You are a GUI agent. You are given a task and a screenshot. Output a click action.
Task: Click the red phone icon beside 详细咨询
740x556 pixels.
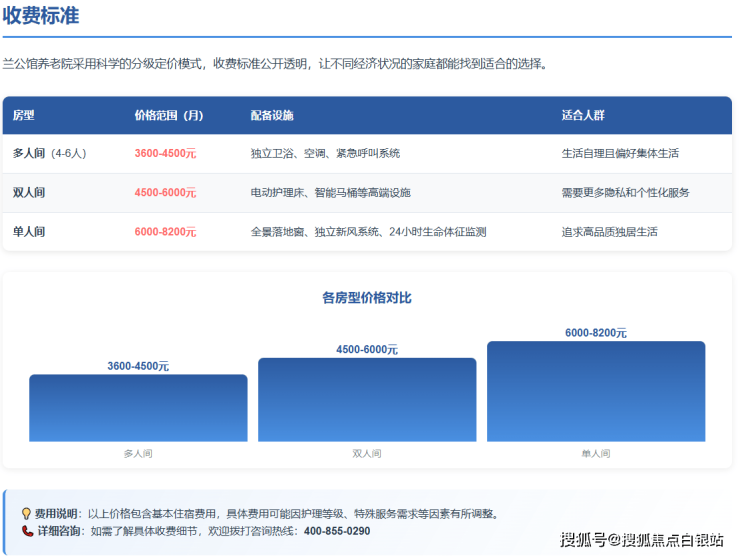point(27,531)
